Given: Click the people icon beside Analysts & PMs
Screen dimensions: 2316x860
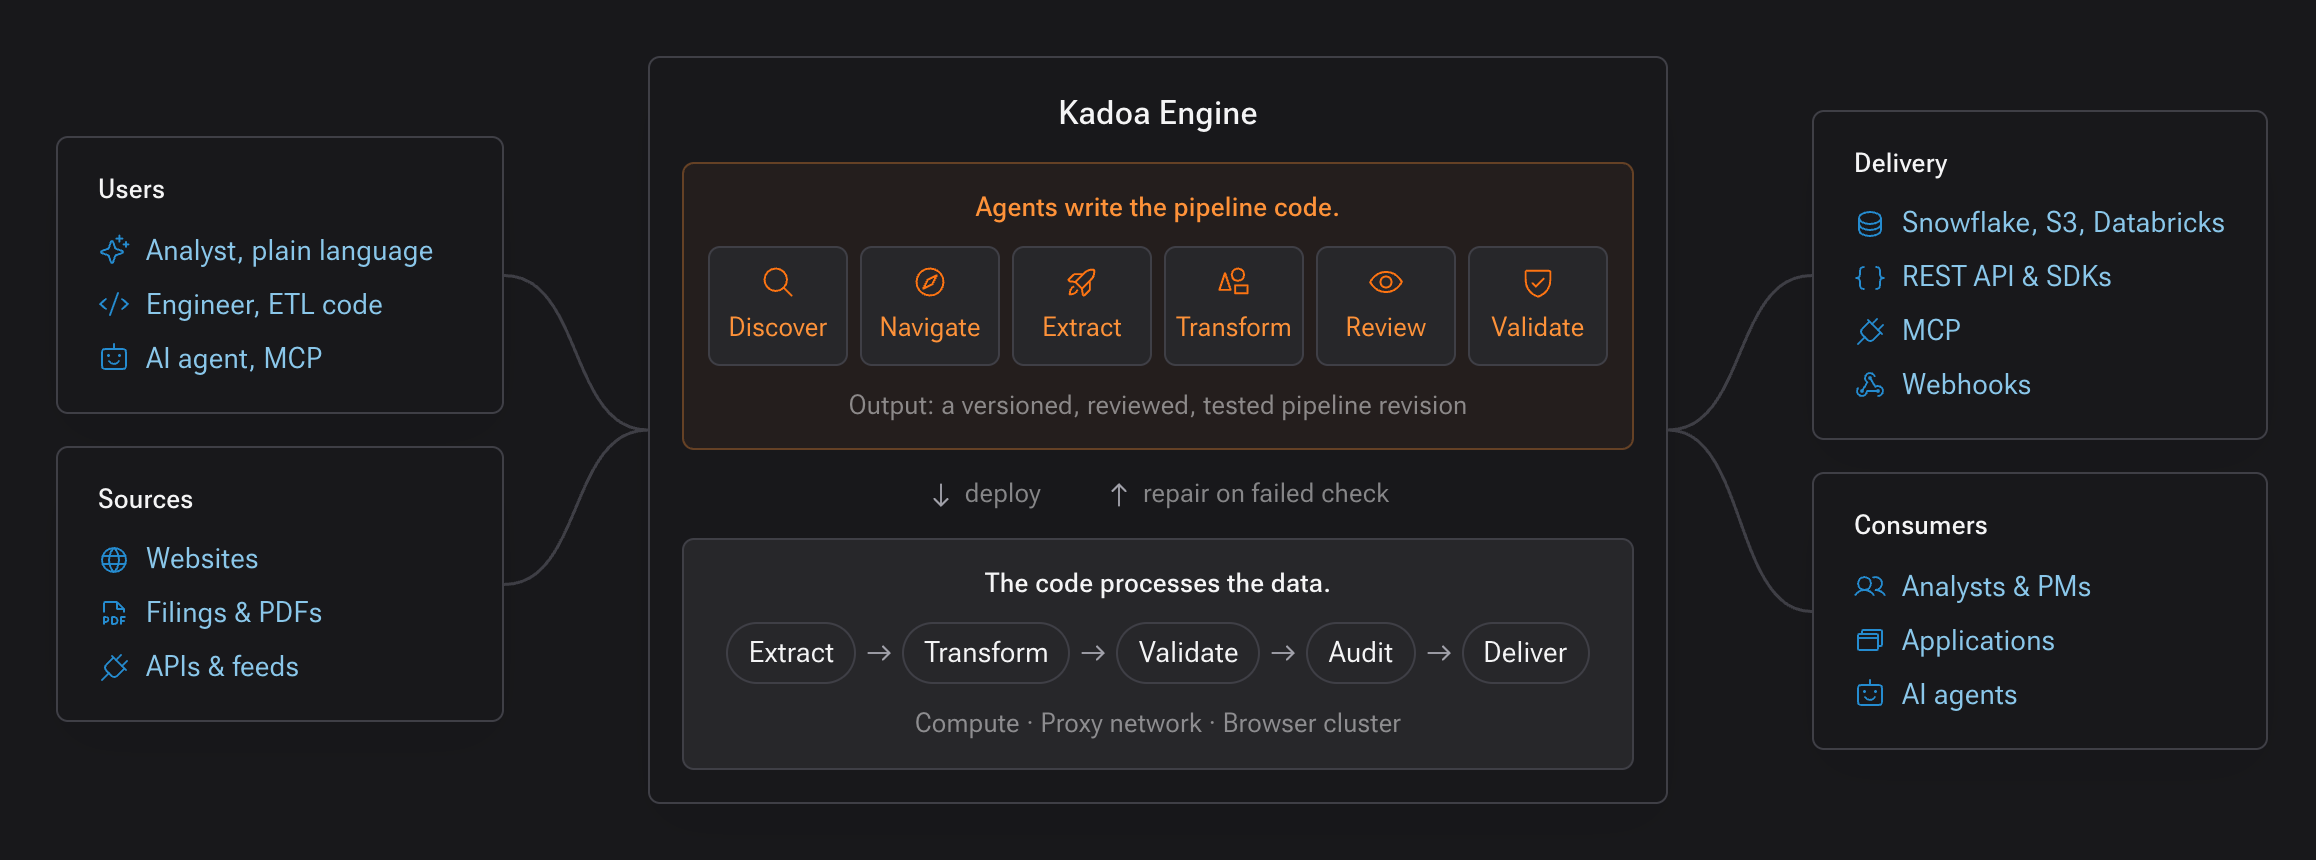Looking at the screenshot, I should [x=1870, y=587].
